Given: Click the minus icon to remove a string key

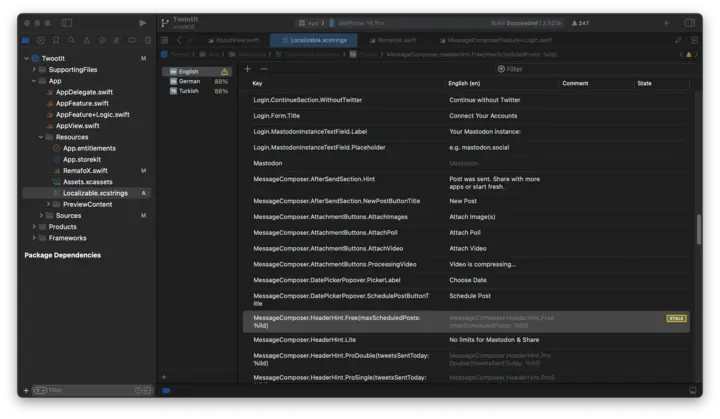Looking at the screenshot, I should click(x=263, y=69).
